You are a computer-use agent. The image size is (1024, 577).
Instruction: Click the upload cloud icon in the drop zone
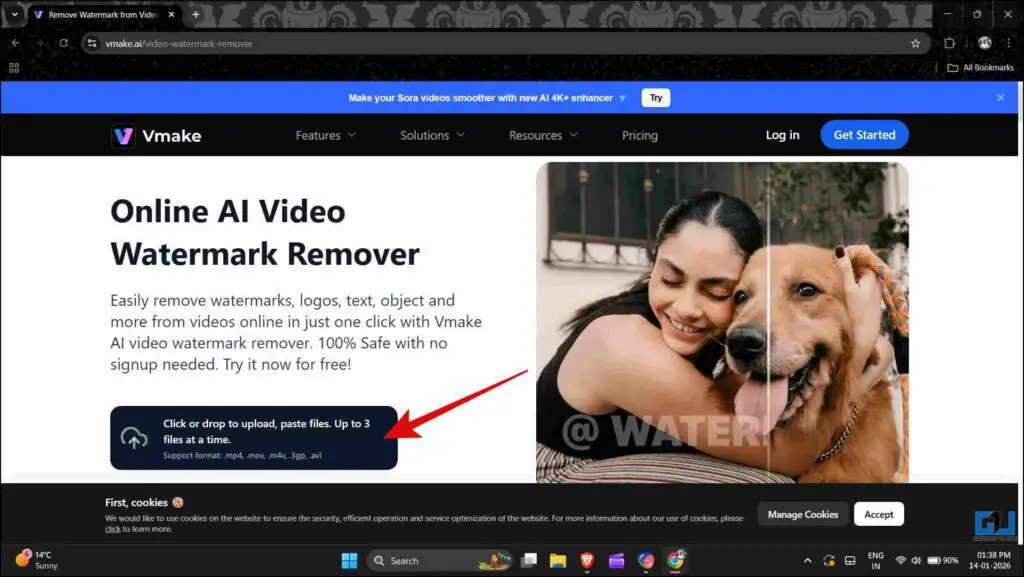point(135,437)
